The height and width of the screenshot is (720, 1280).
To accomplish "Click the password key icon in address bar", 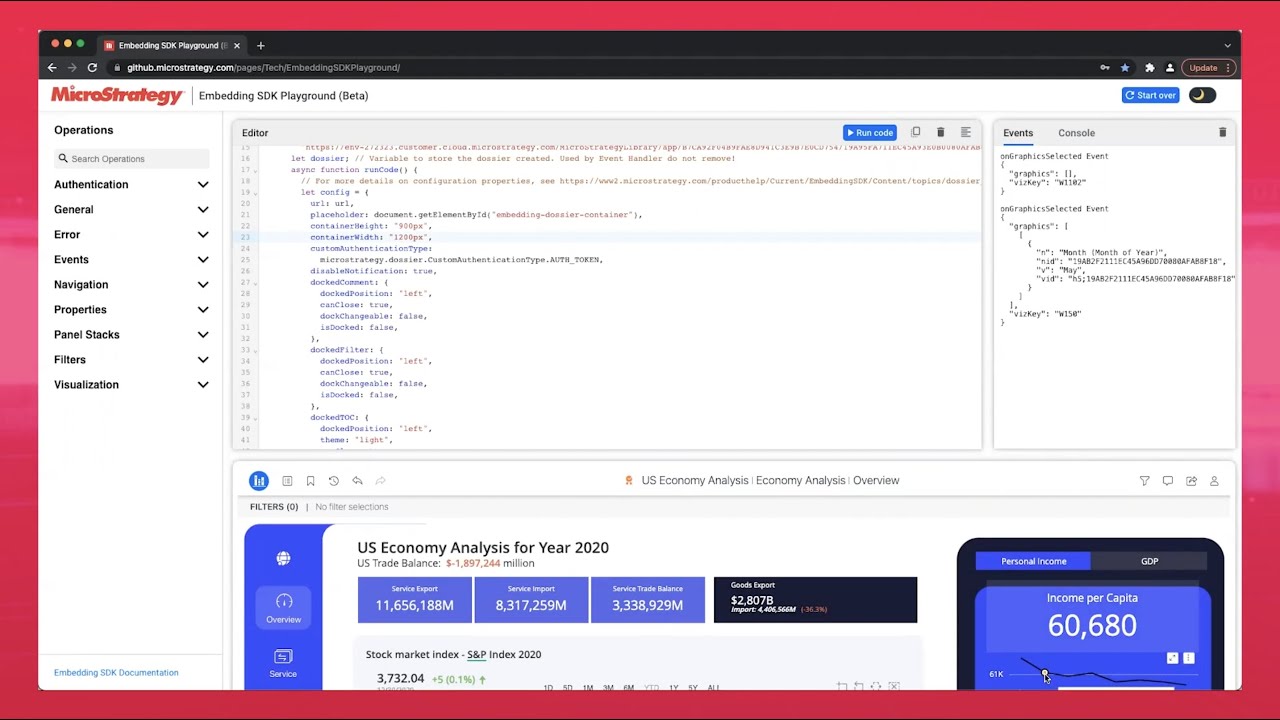I will point(1104,68).
